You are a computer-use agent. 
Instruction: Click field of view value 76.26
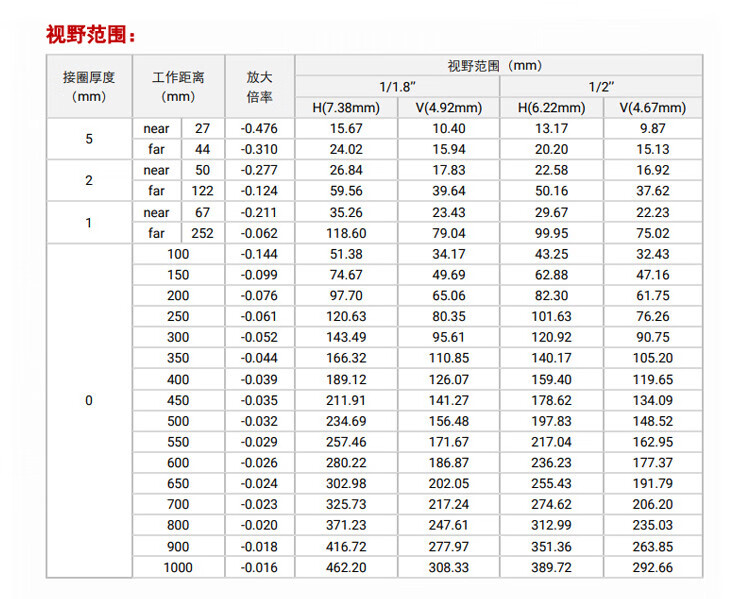[653, 316]
